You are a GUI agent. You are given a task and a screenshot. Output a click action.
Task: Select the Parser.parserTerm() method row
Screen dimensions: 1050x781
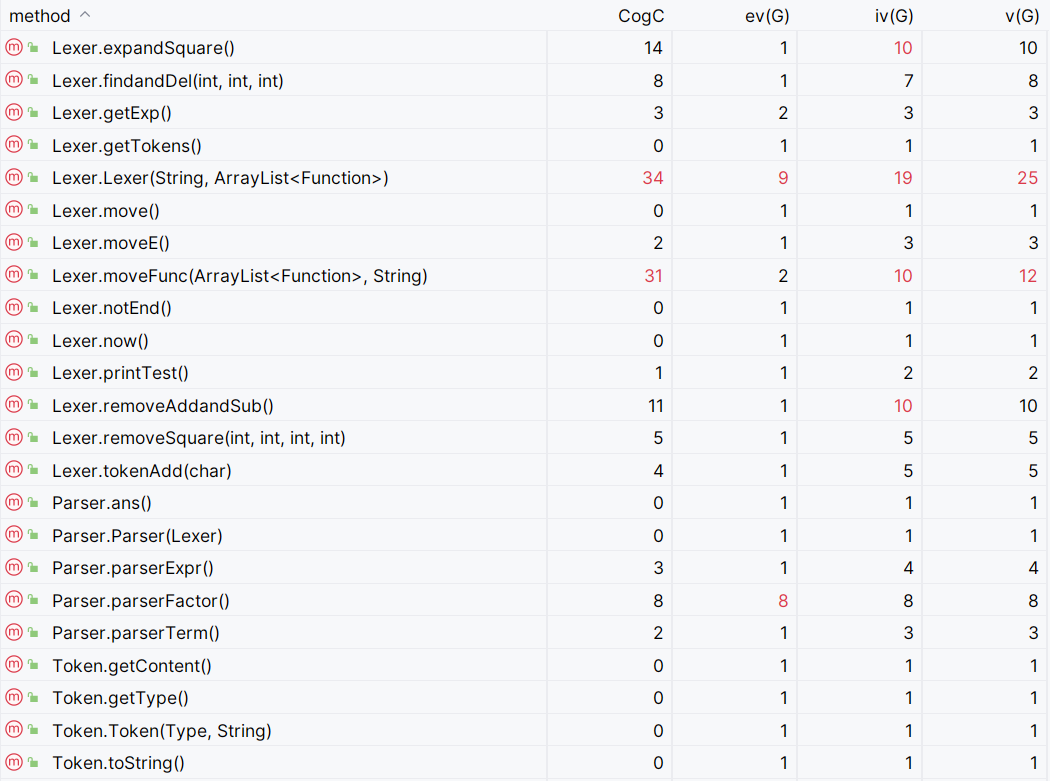[525, 633]
